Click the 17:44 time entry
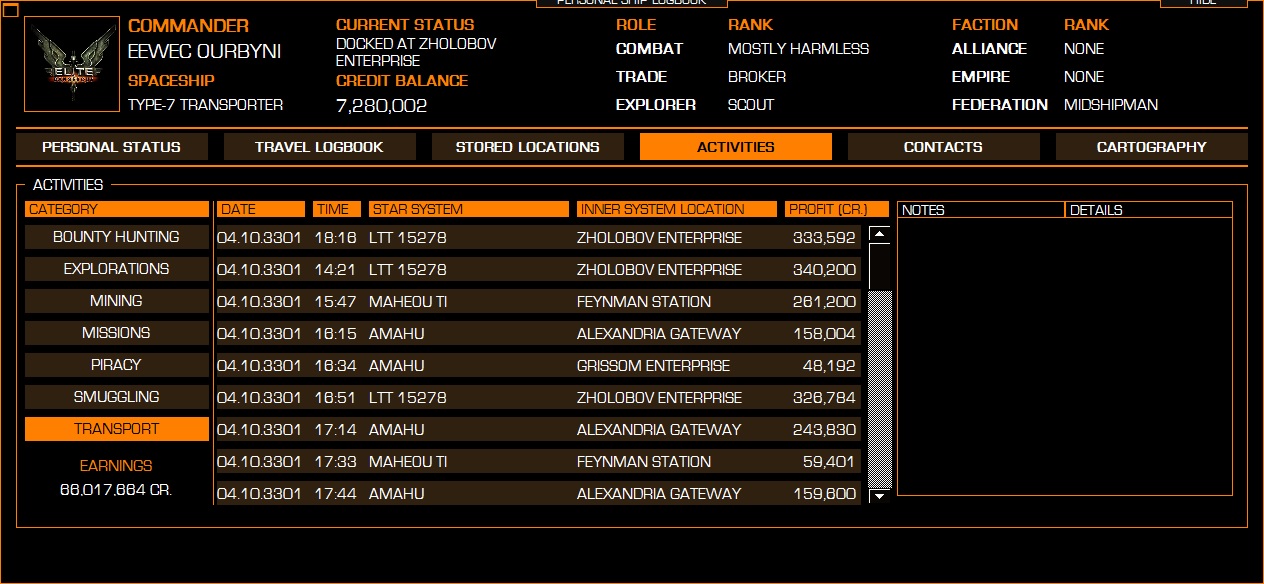 (x=336, y=494)
